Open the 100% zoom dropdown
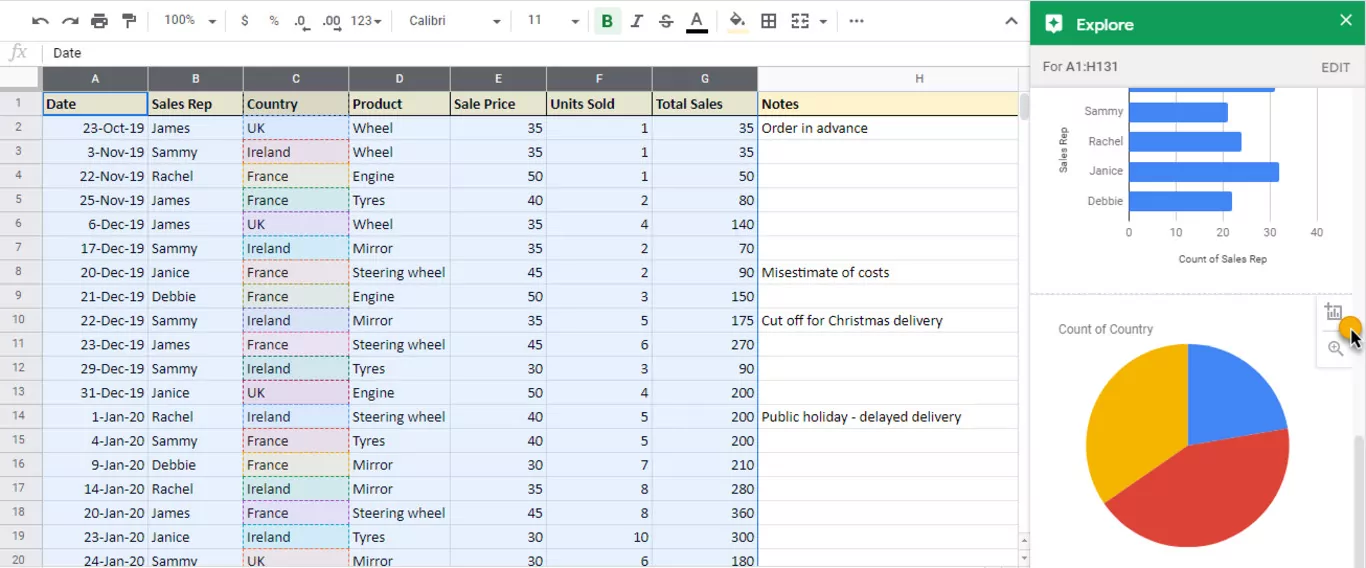The height and width of the screenshot is (568, 1366). pyautogui.click(x=190, y=21)
